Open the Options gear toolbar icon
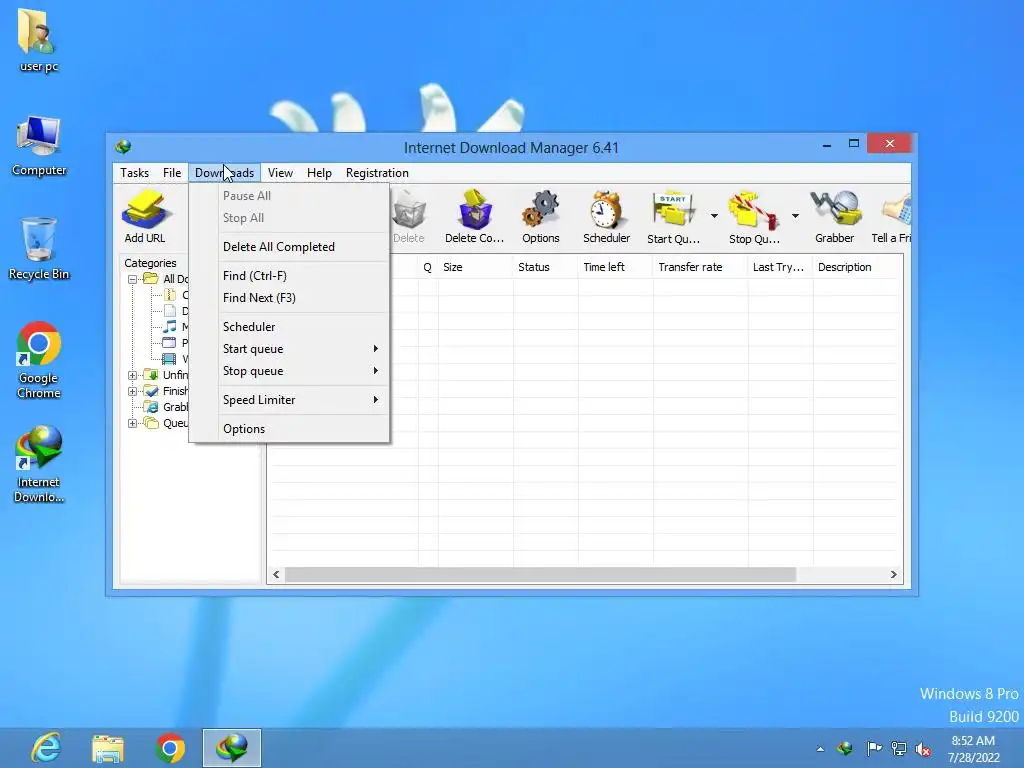1024x768 pixels. [541, 216]
